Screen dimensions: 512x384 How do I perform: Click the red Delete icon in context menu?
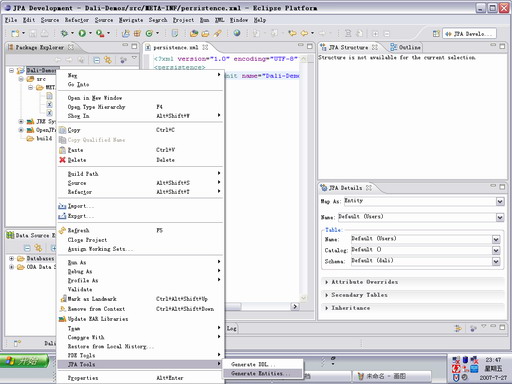[62, 160]
